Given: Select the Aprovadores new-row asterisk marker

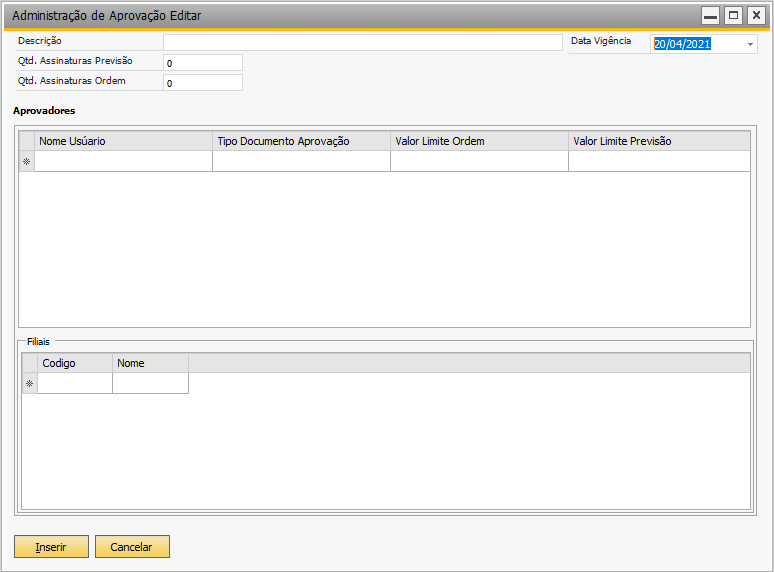Looking at the screenshot, I should coord(27,161).
